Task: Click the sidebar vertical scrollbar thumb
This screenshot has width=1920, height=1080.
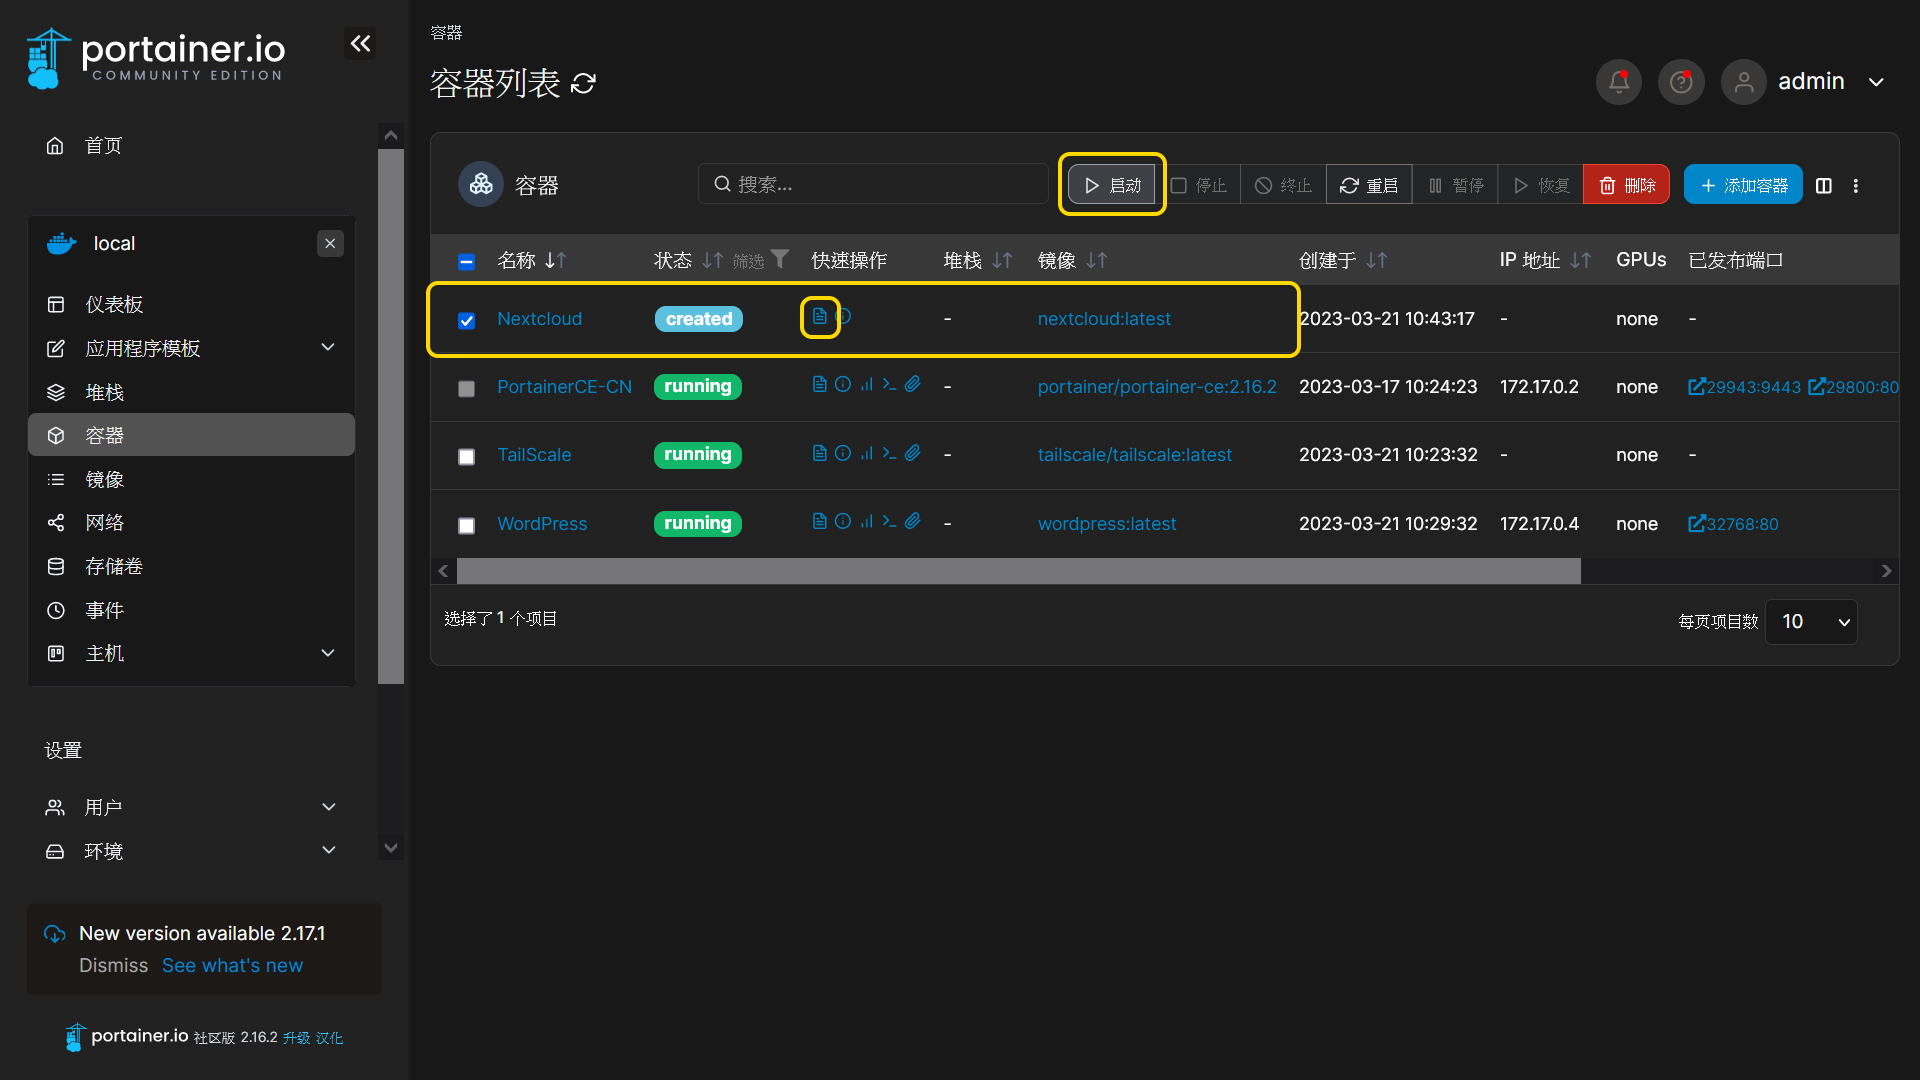Action: pos(391,416)
